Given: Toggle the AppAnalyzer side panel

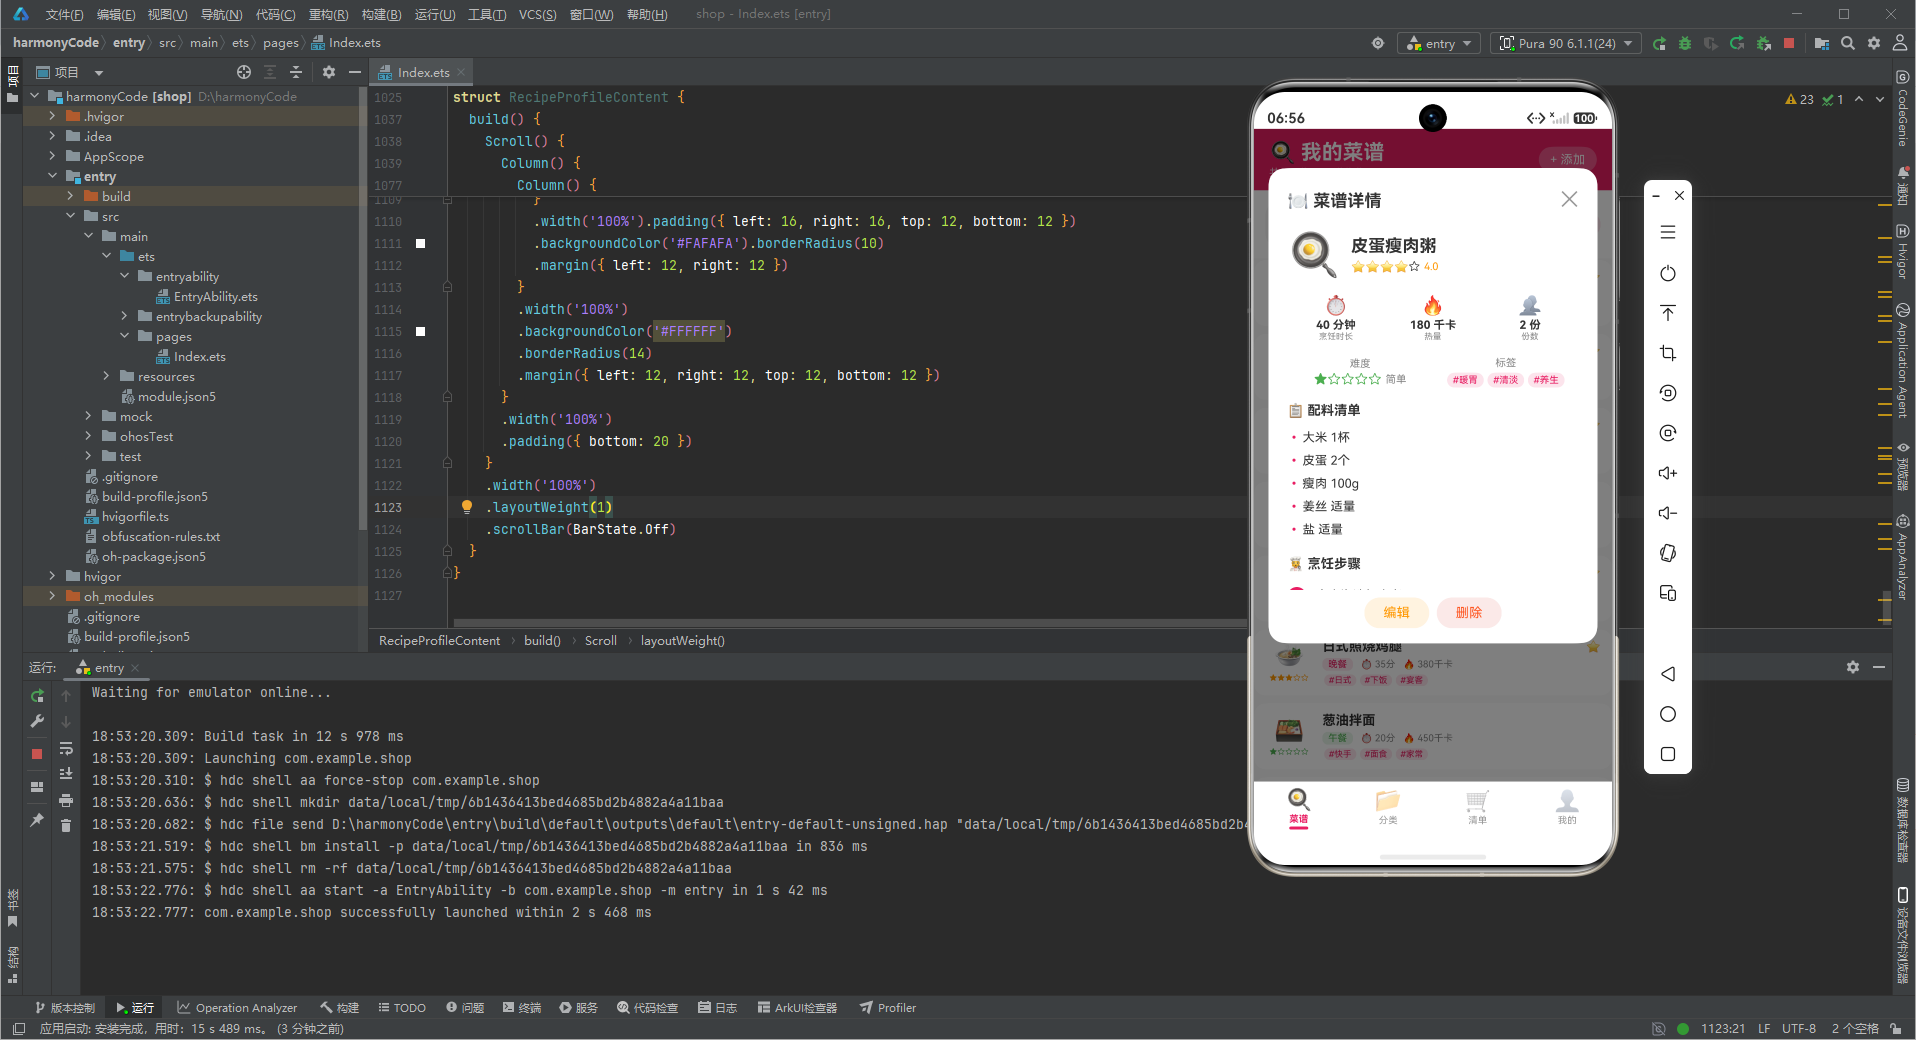Looking at the screenshot, I should pyautogui.click(x=1902, y=556).
